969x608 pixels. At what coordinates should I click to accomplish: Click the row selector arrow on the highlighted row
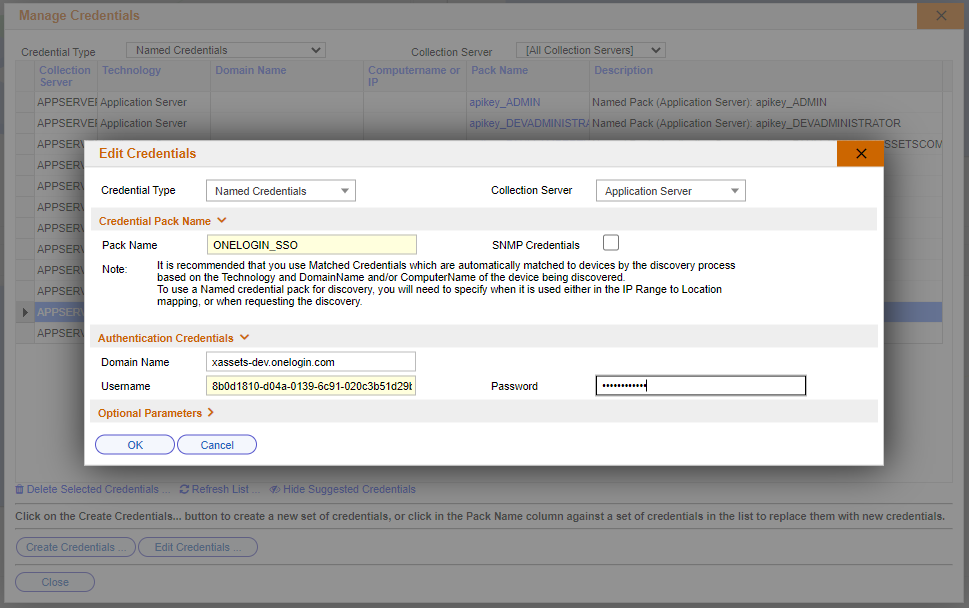24,311
